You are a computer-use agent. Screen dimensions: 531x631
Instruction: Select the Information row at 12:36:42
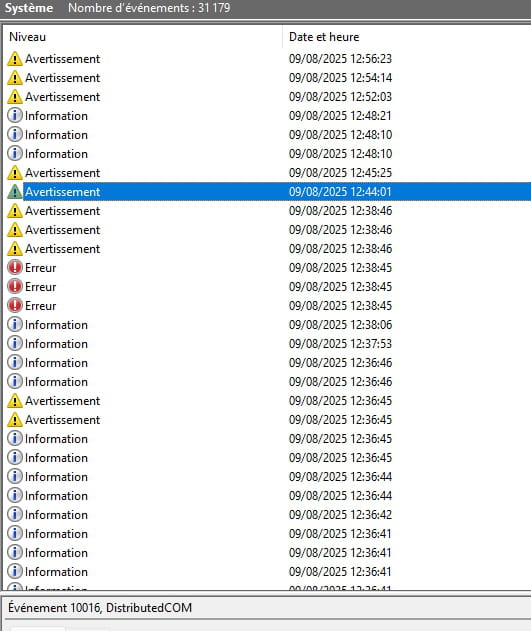(267, 514)
